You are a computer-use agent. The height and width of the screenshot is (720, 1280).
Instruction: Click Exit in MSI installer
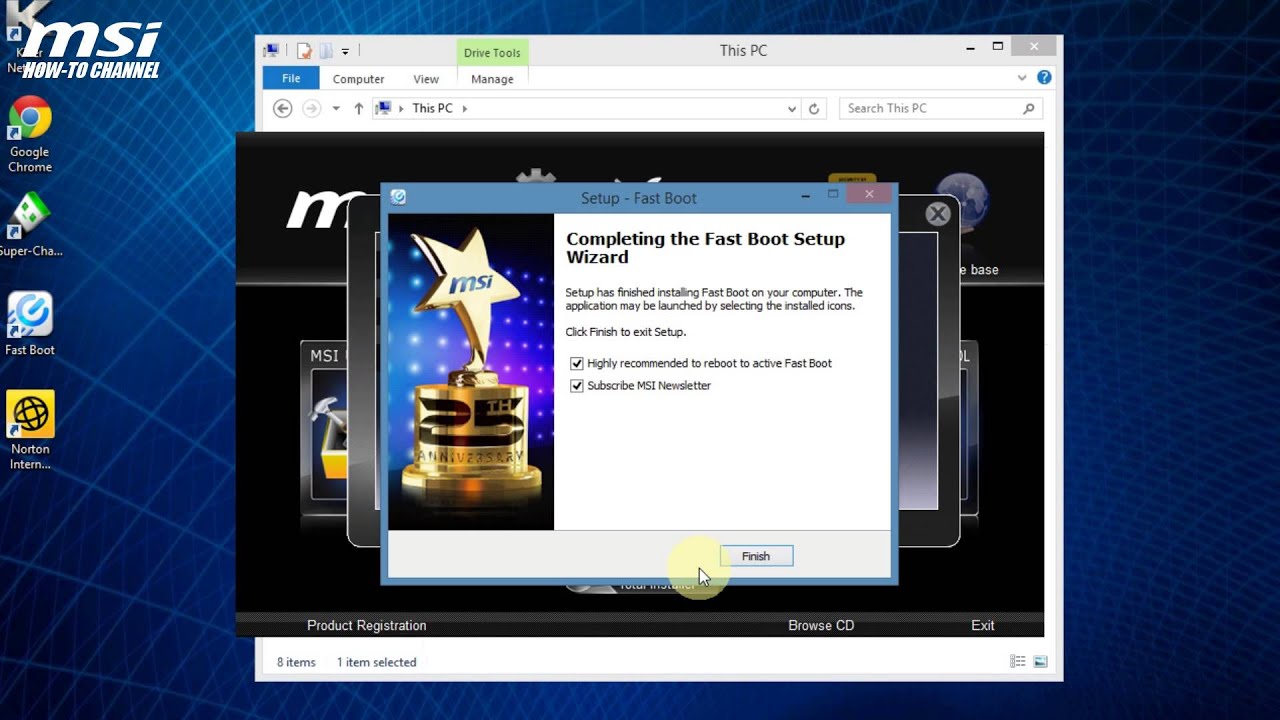[983, 625]
